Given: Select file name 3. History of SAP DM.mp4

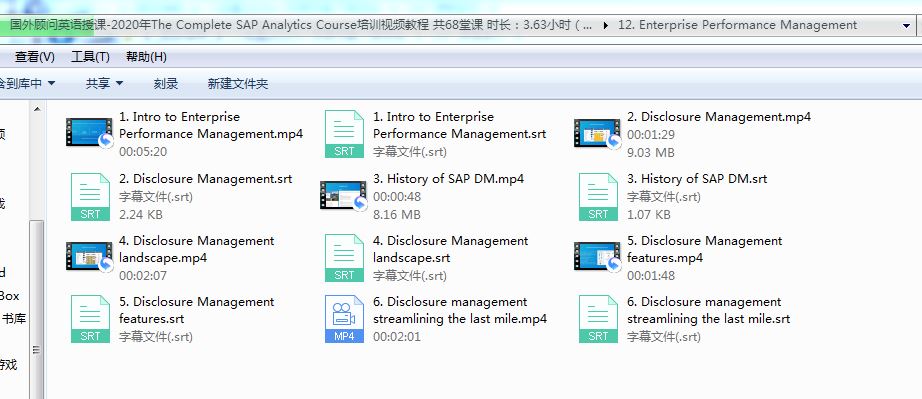Looking at the screenshot, I should 448,179.
